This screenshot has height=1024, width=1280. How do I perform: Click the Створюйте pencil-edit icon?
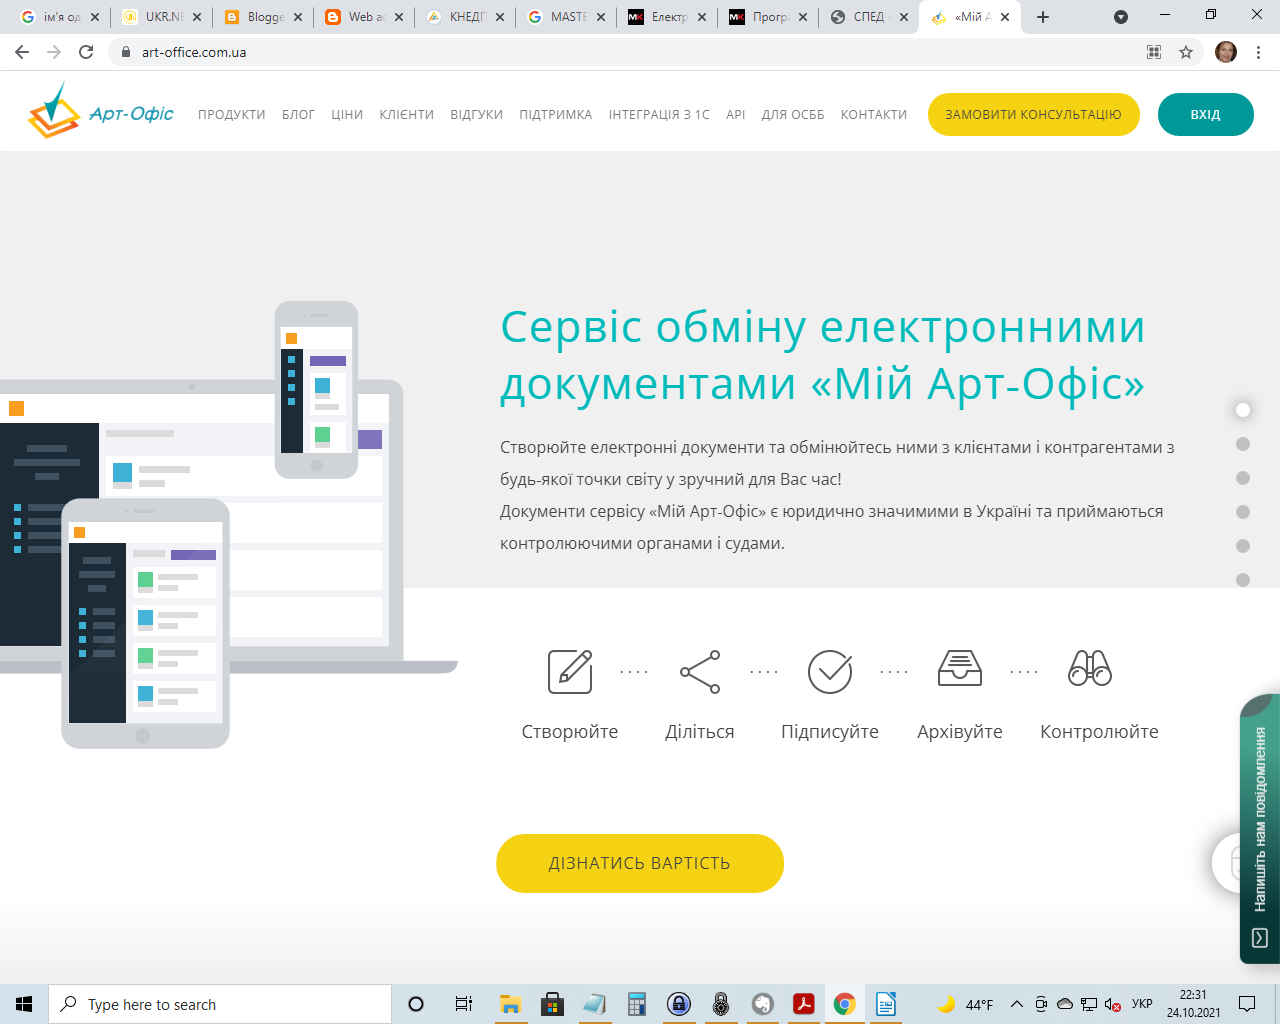click(570, 671)
